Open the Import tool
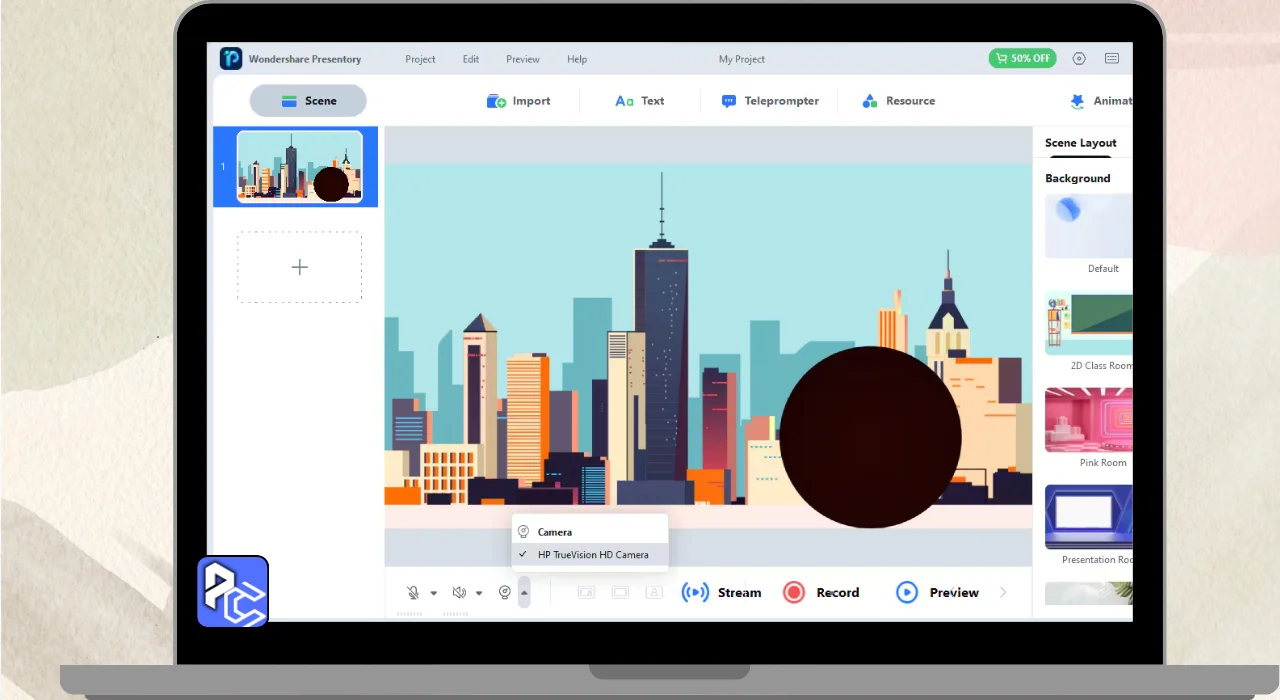Image resolution: width=1280 pixels, height=700 pixels. click(518, 101)
